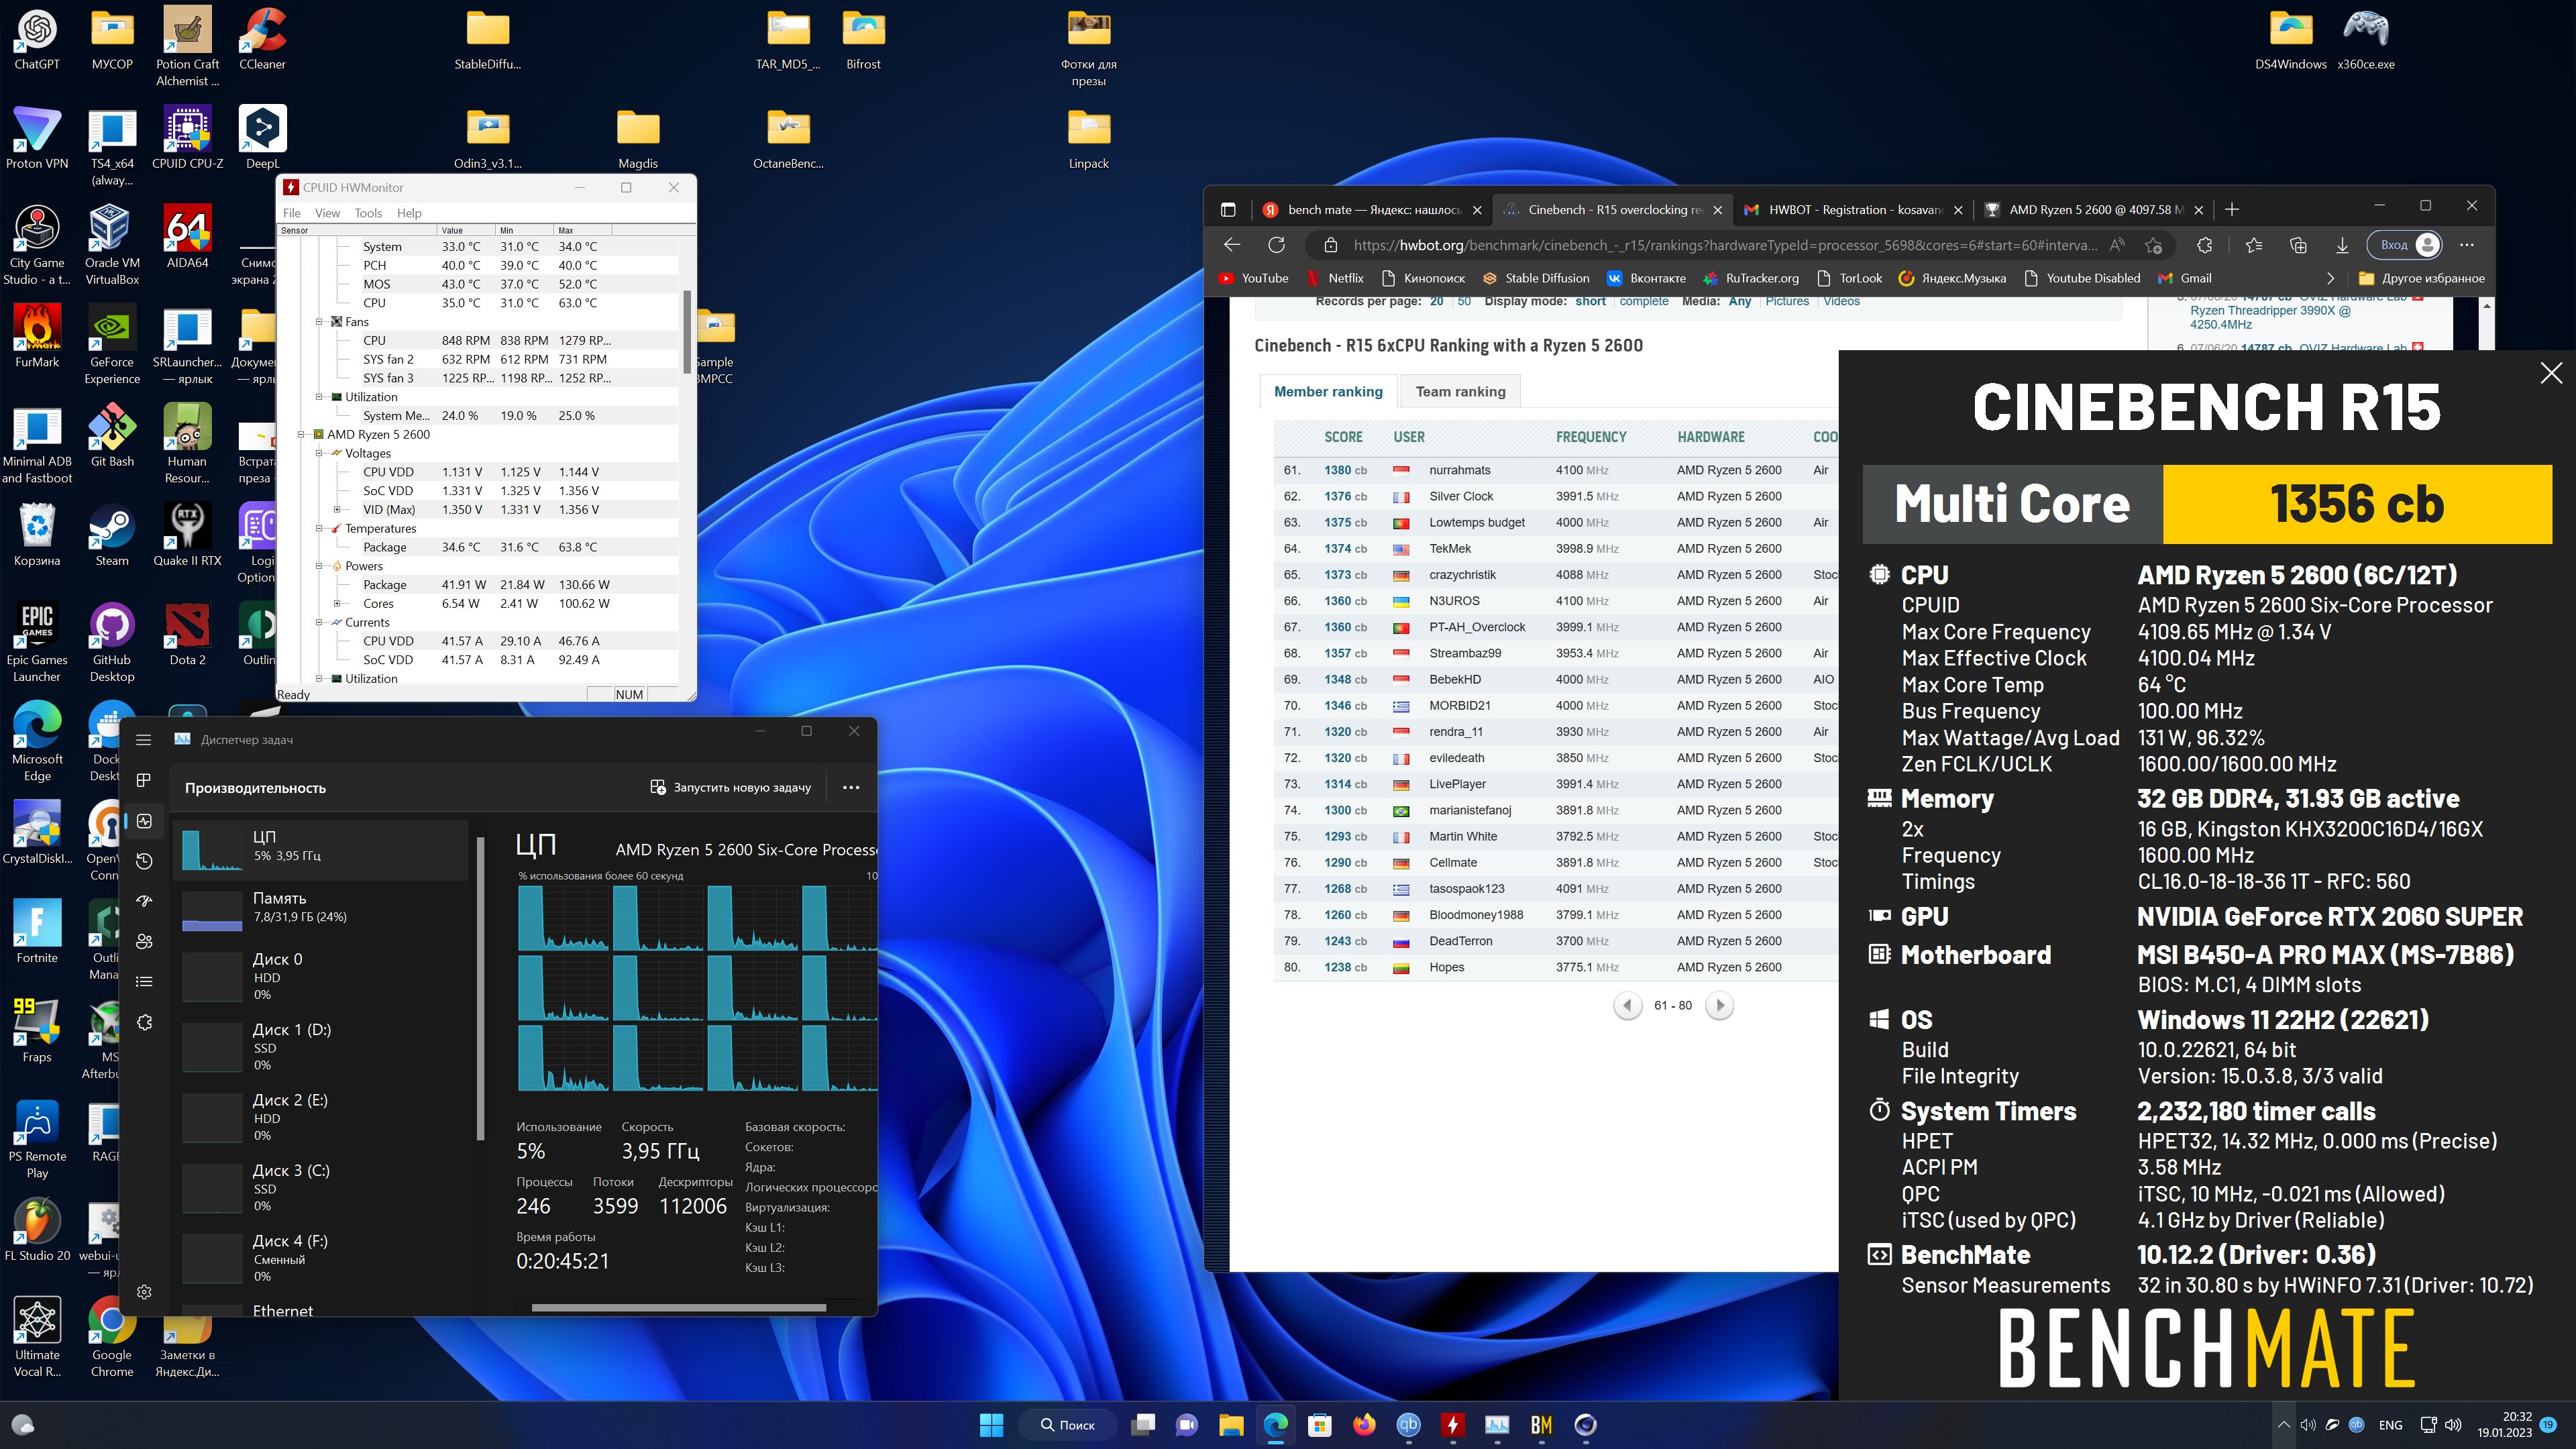The width and height of the screenshot is (2576, 1449).
Task: Click 'Запустить новую задачу' in Task Manager
Action: point(731,788)
